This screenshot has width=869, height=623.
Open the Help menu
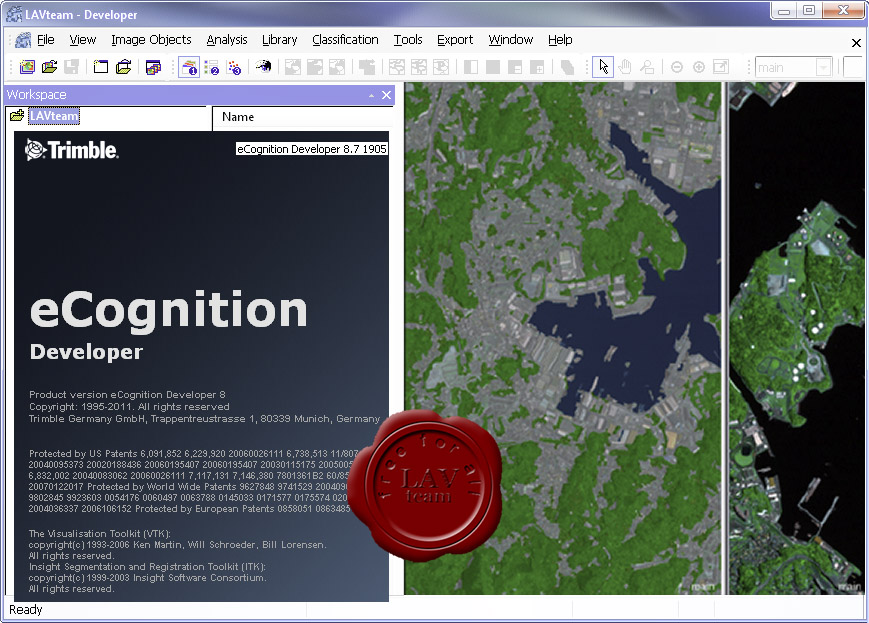coord(560,40)
